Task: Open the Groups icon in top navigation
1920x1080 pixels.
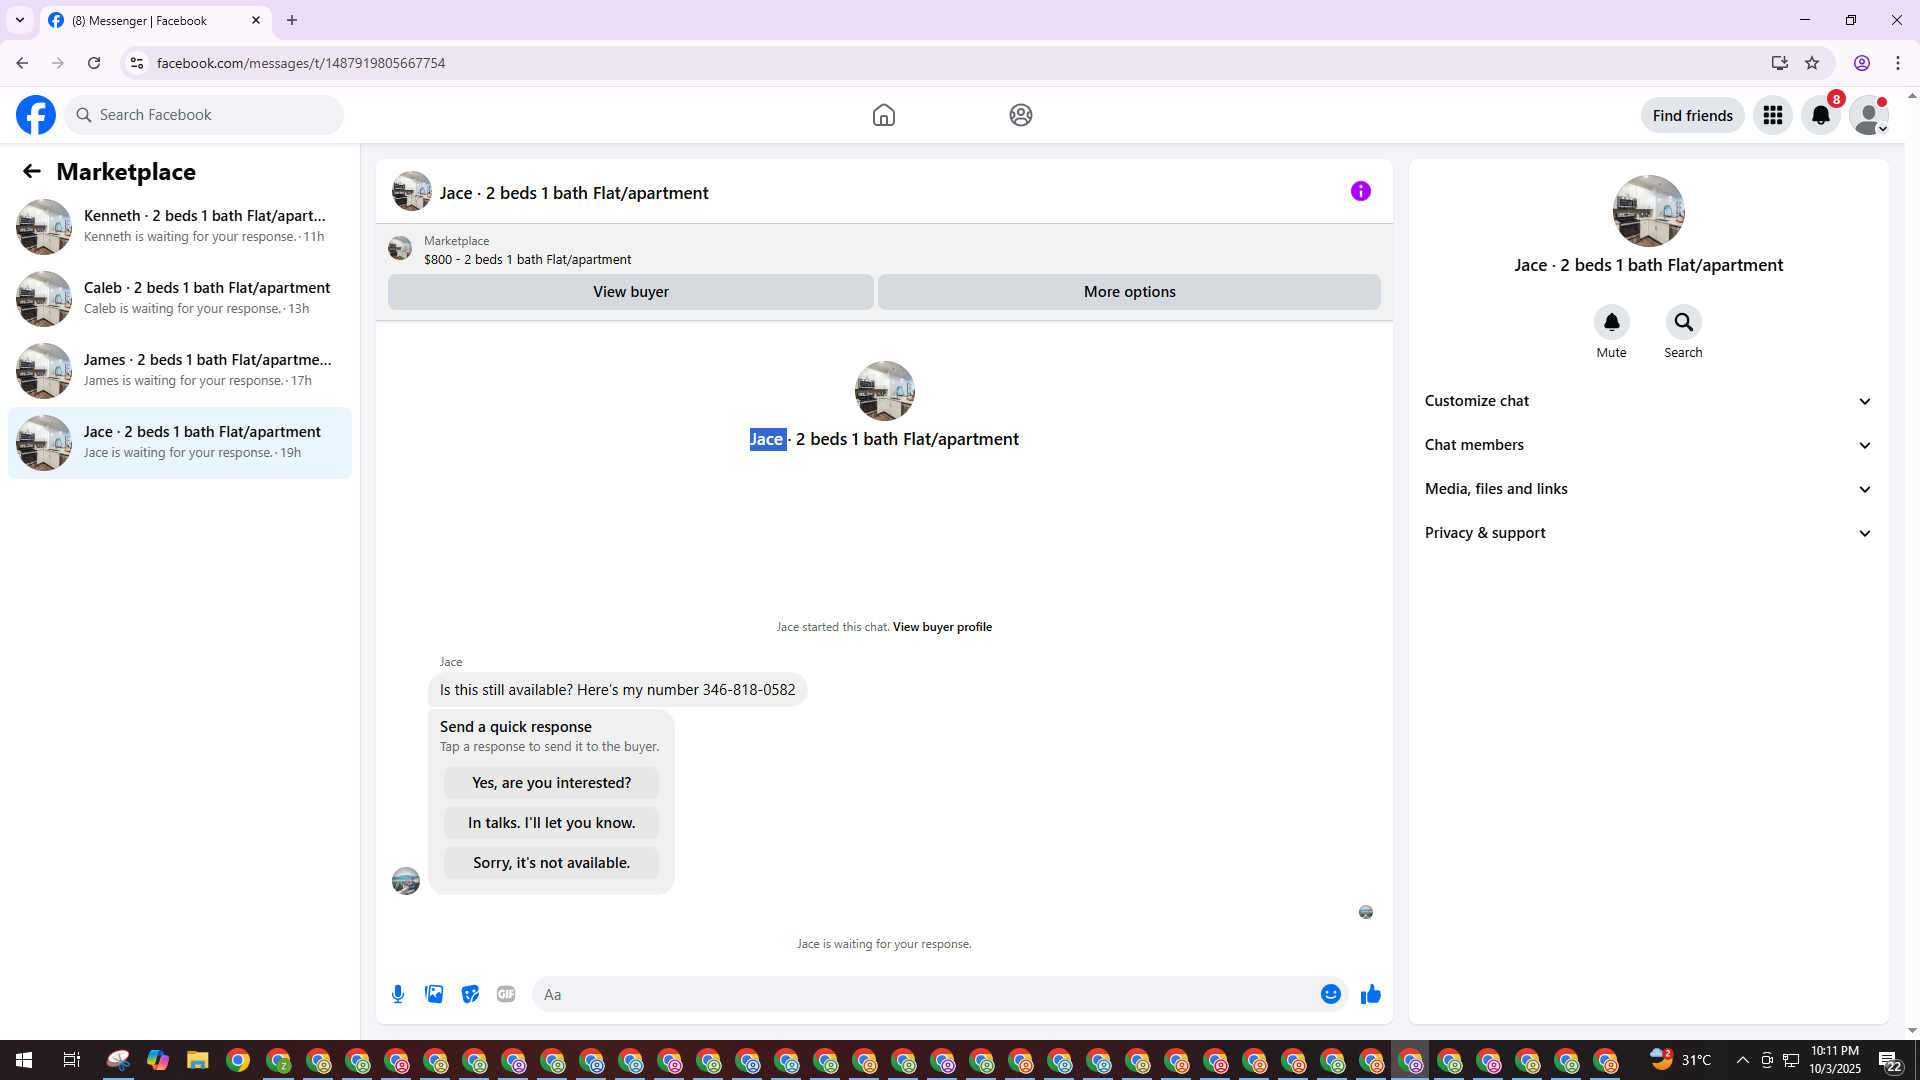Action: [x=1021, y=115]
